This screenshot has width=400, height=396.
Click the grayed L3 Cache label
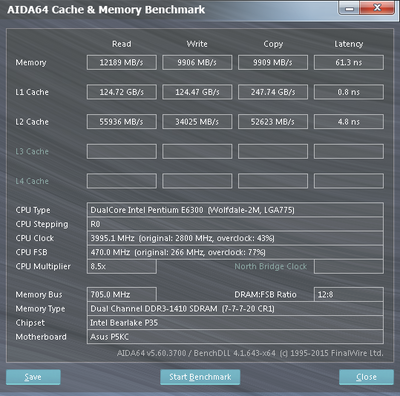tap(32, 151)
